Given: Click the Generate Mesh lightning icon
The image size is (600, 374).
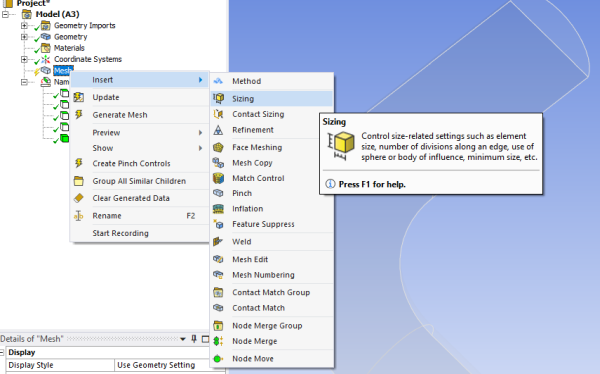Looking at the screenshot, I should (x=79, y=114).
